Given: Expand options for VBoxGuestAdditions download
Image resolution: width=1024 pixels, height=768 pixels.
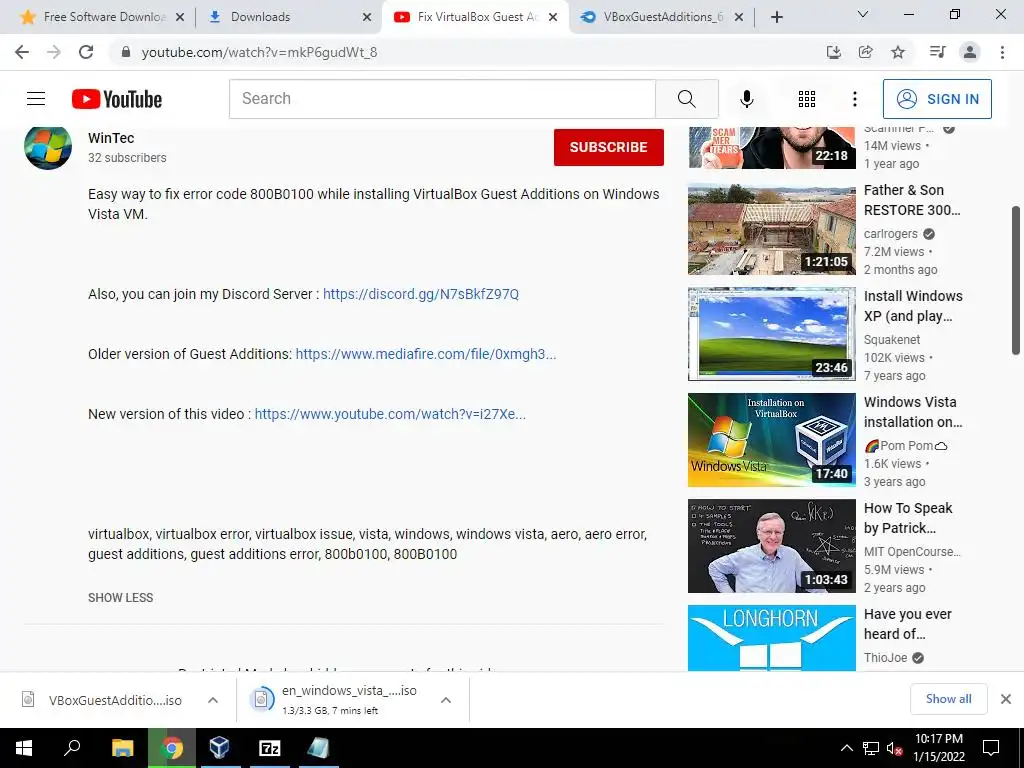Looking at the screenshot, I should [213, 700].
